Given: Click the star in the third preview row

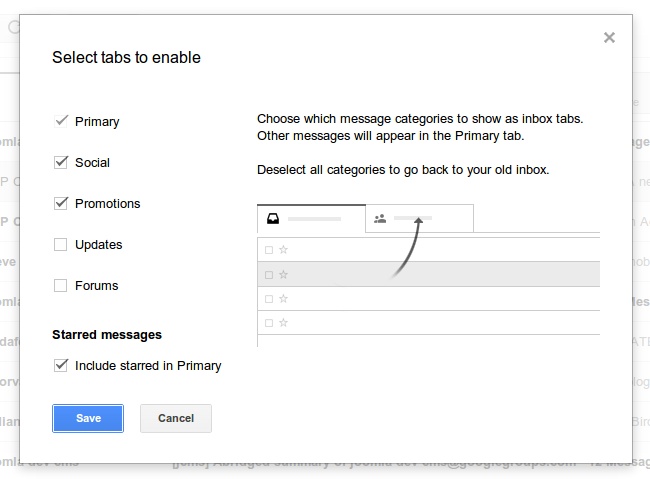Looking at the screenshot, I should (x=283, y=298).
